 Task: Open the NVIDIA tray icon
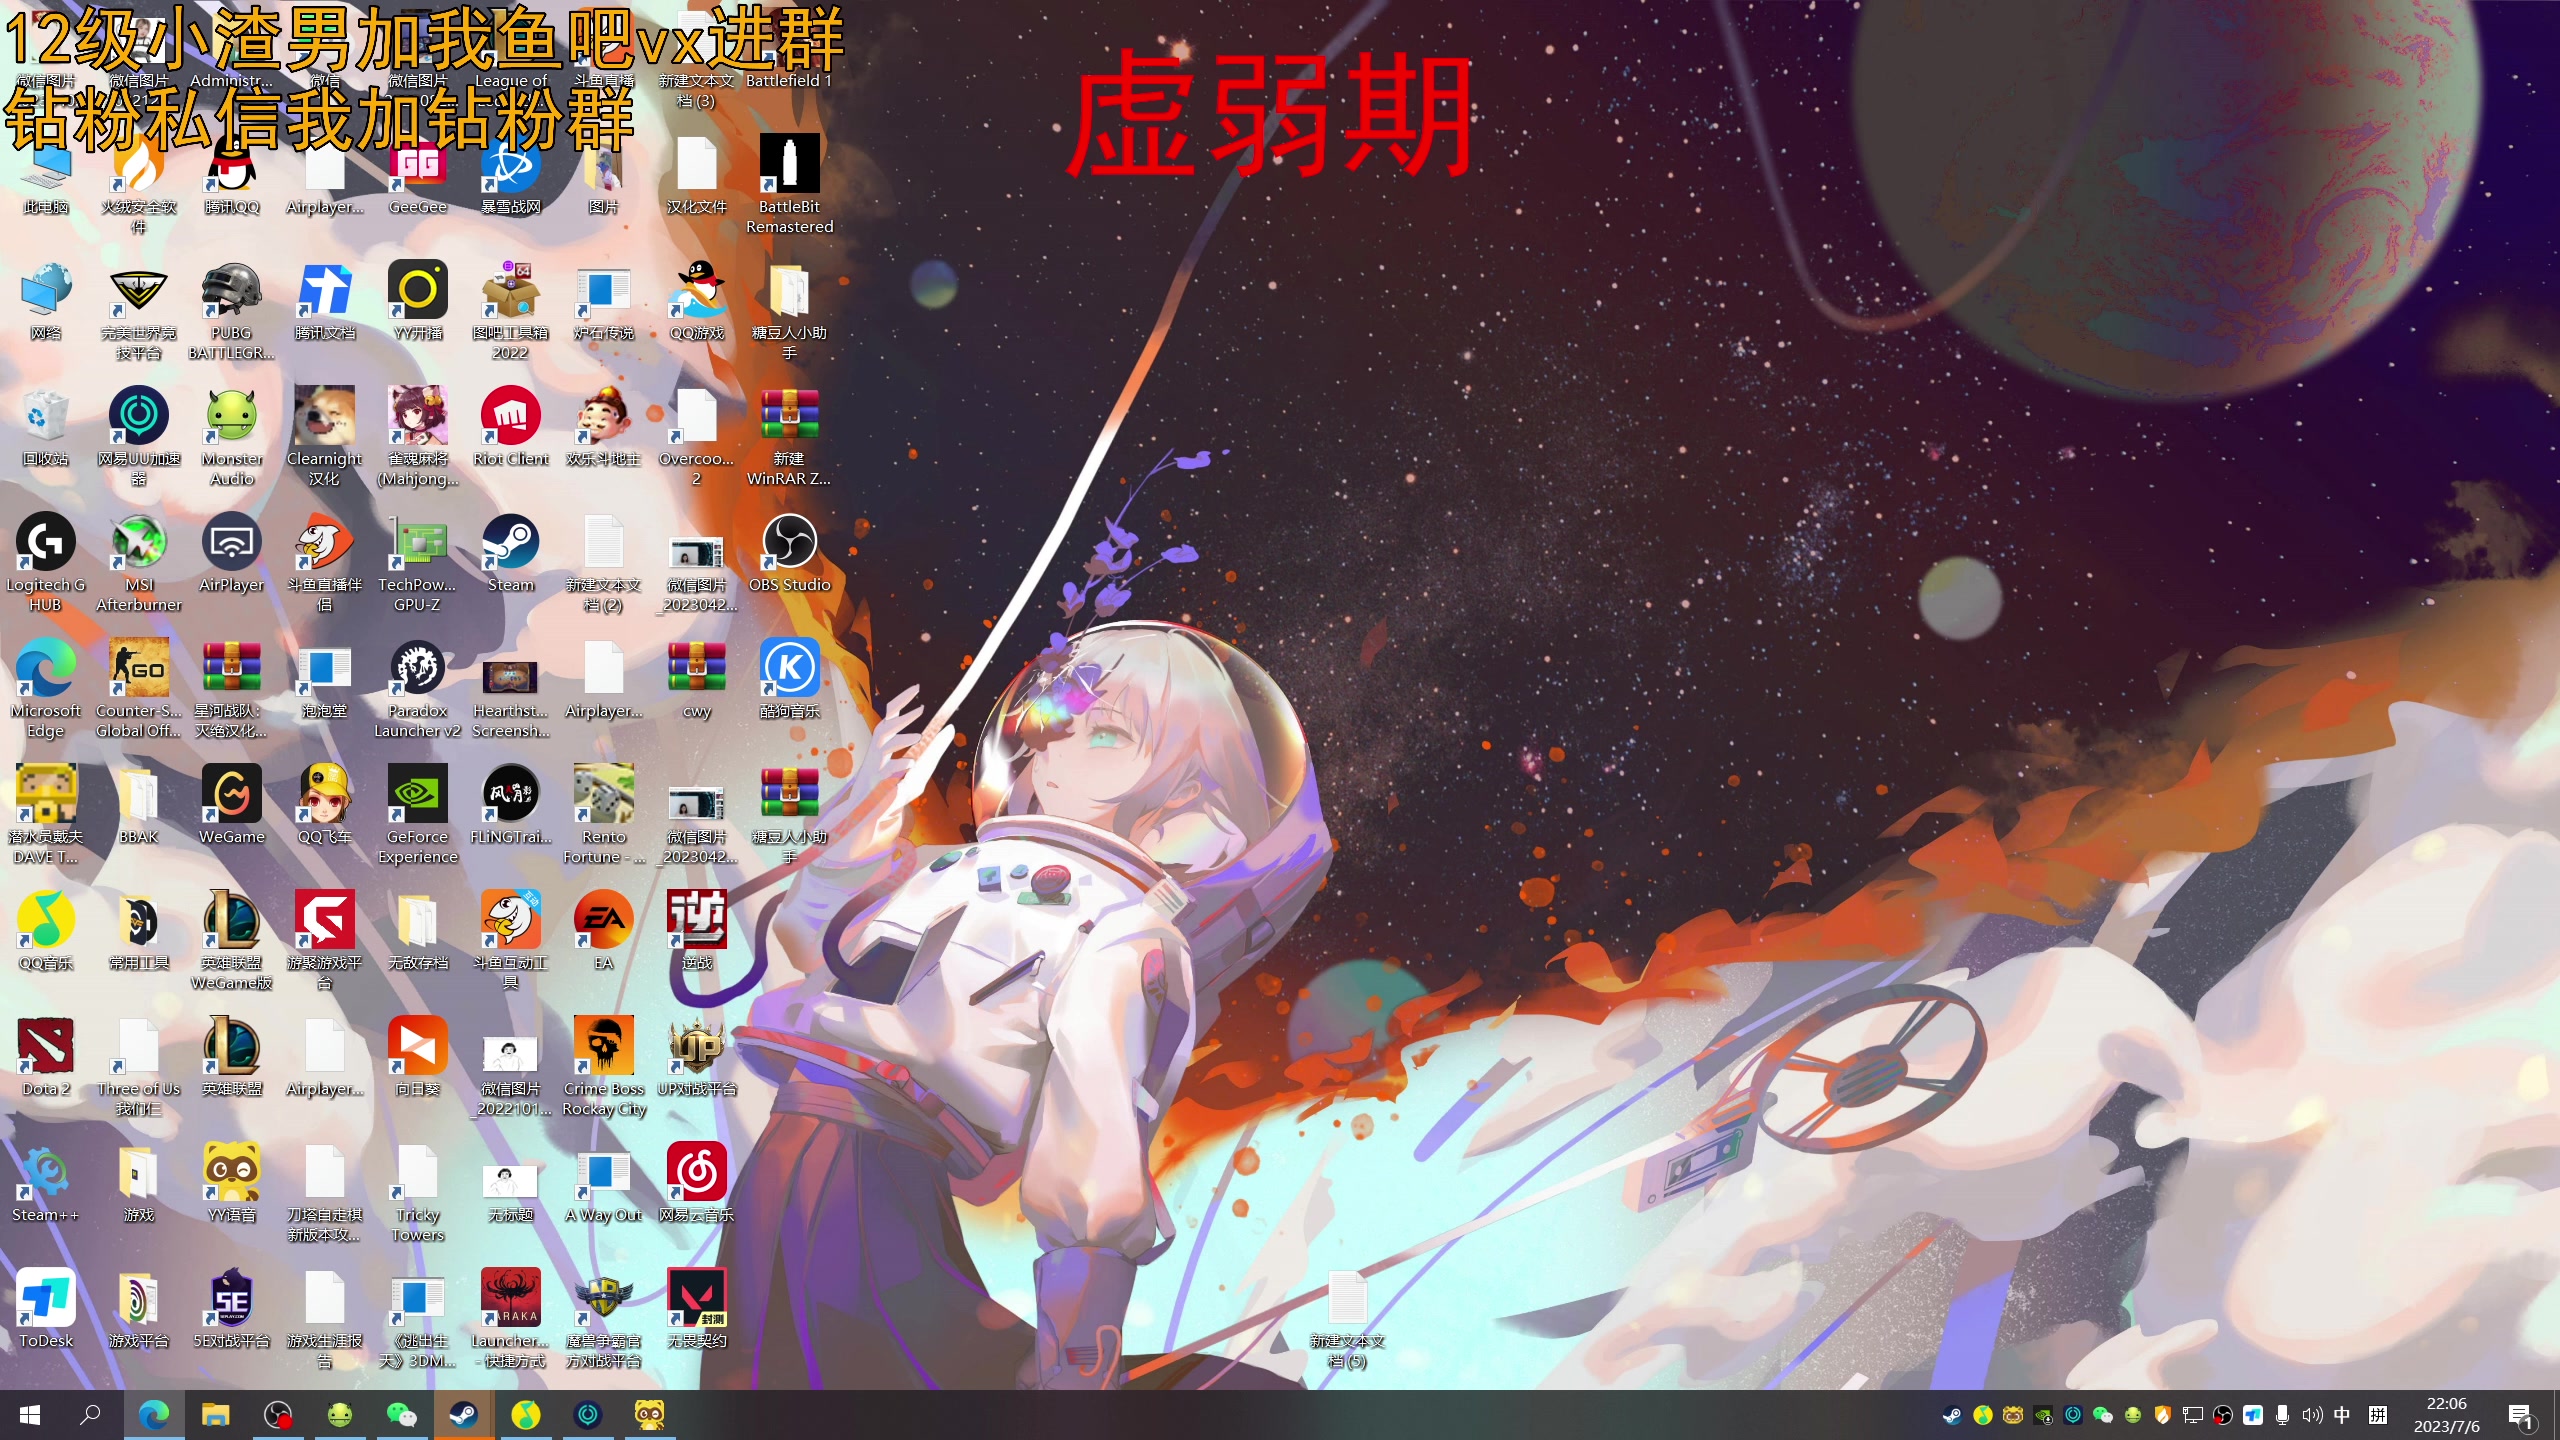[2043, 1415]
